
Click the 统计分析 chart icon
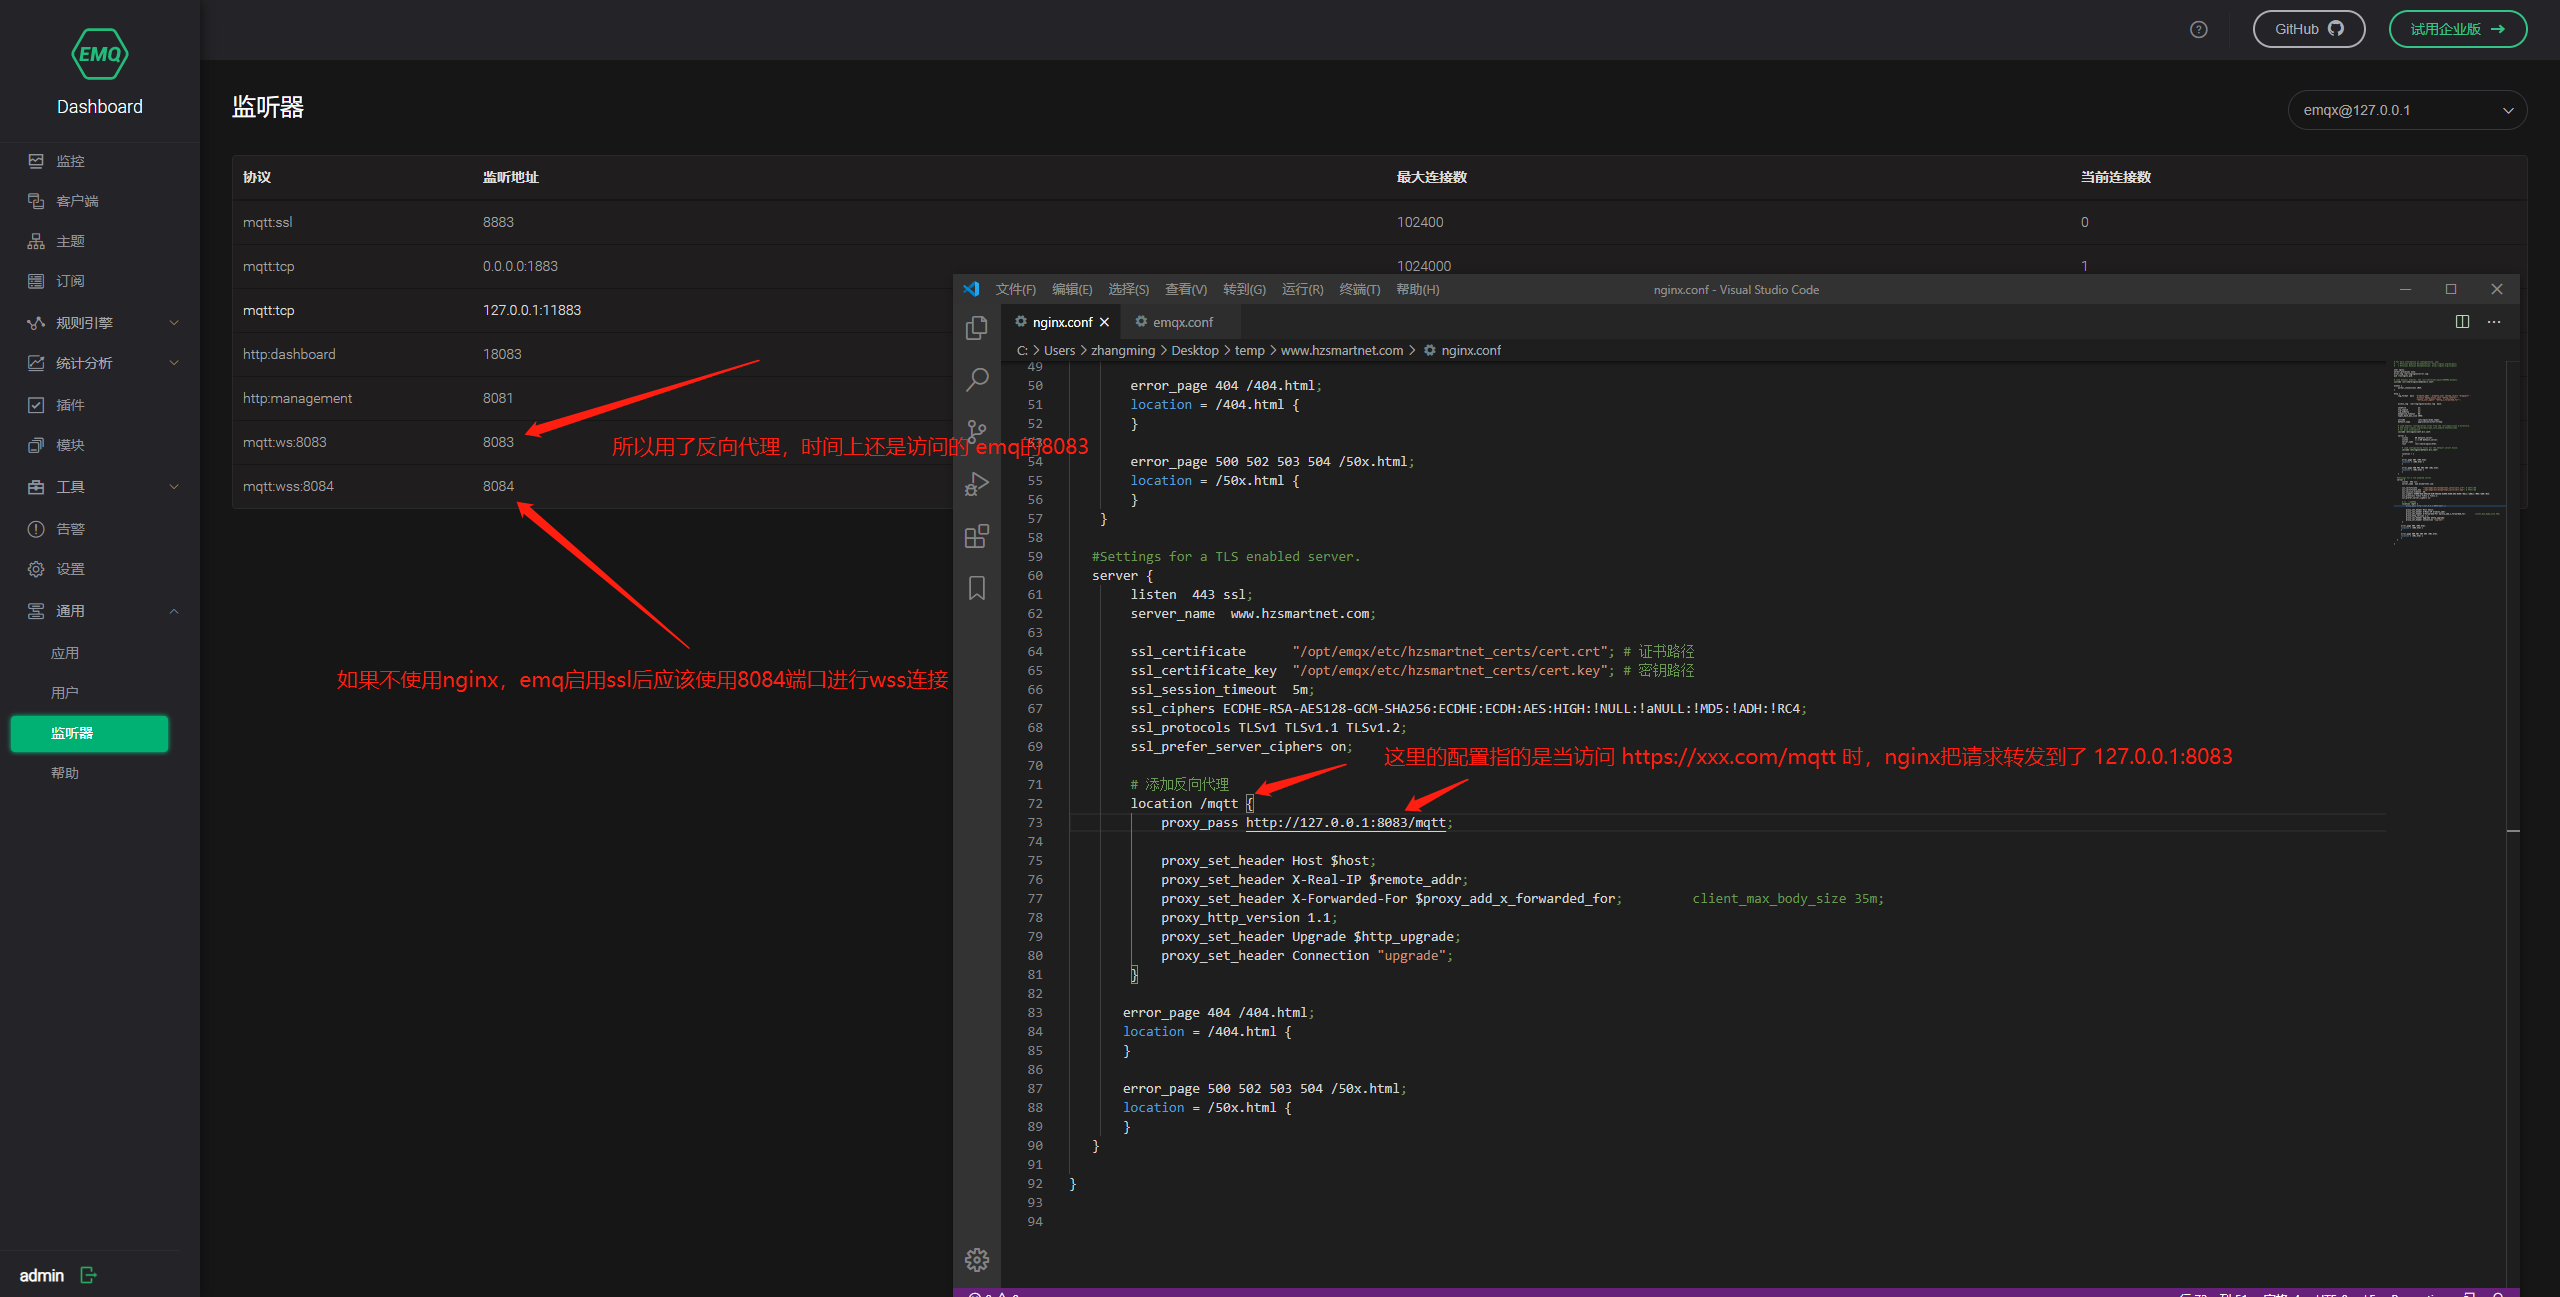pyautogui.click(x=36, y=363)
